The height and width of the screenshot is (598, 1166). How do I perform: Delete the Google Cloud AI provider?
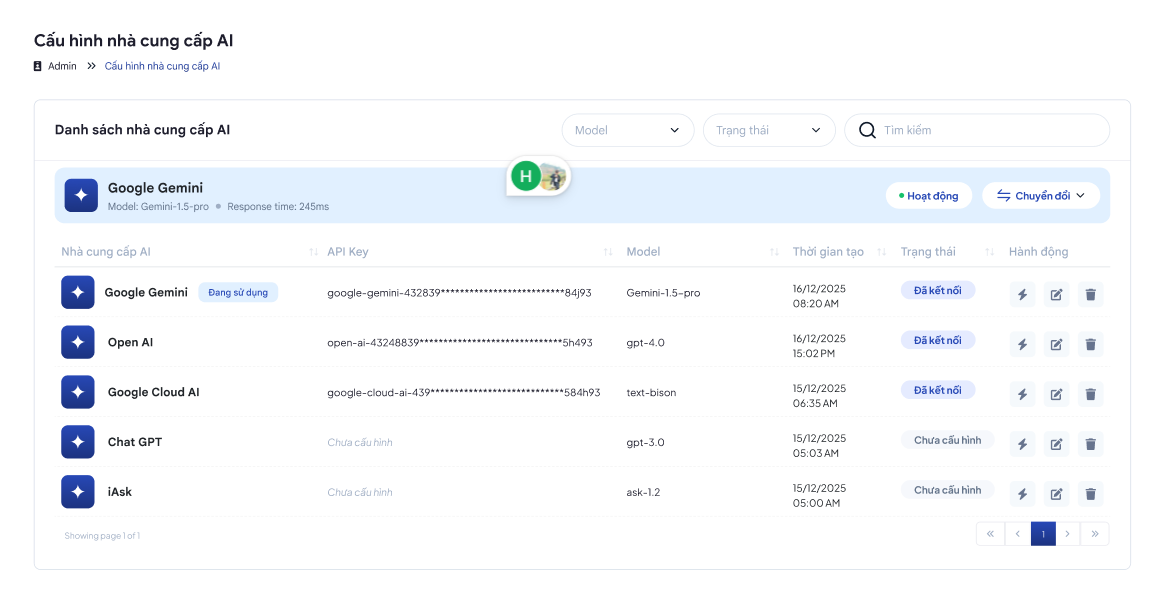click(x=1091, y=394)
